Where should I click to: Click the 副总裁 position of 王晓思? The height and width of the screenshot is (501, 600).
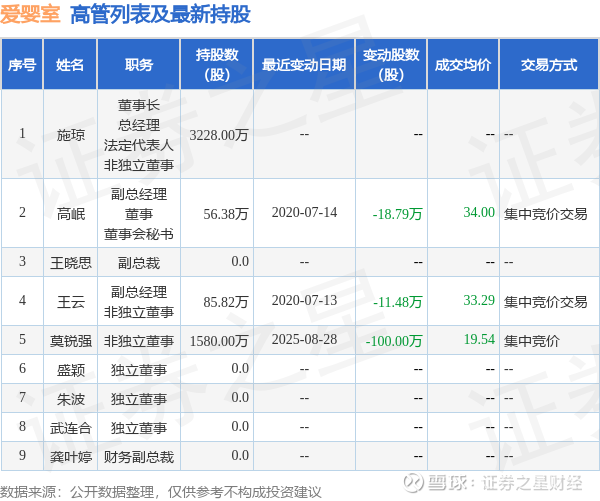(x=139, y=263)
